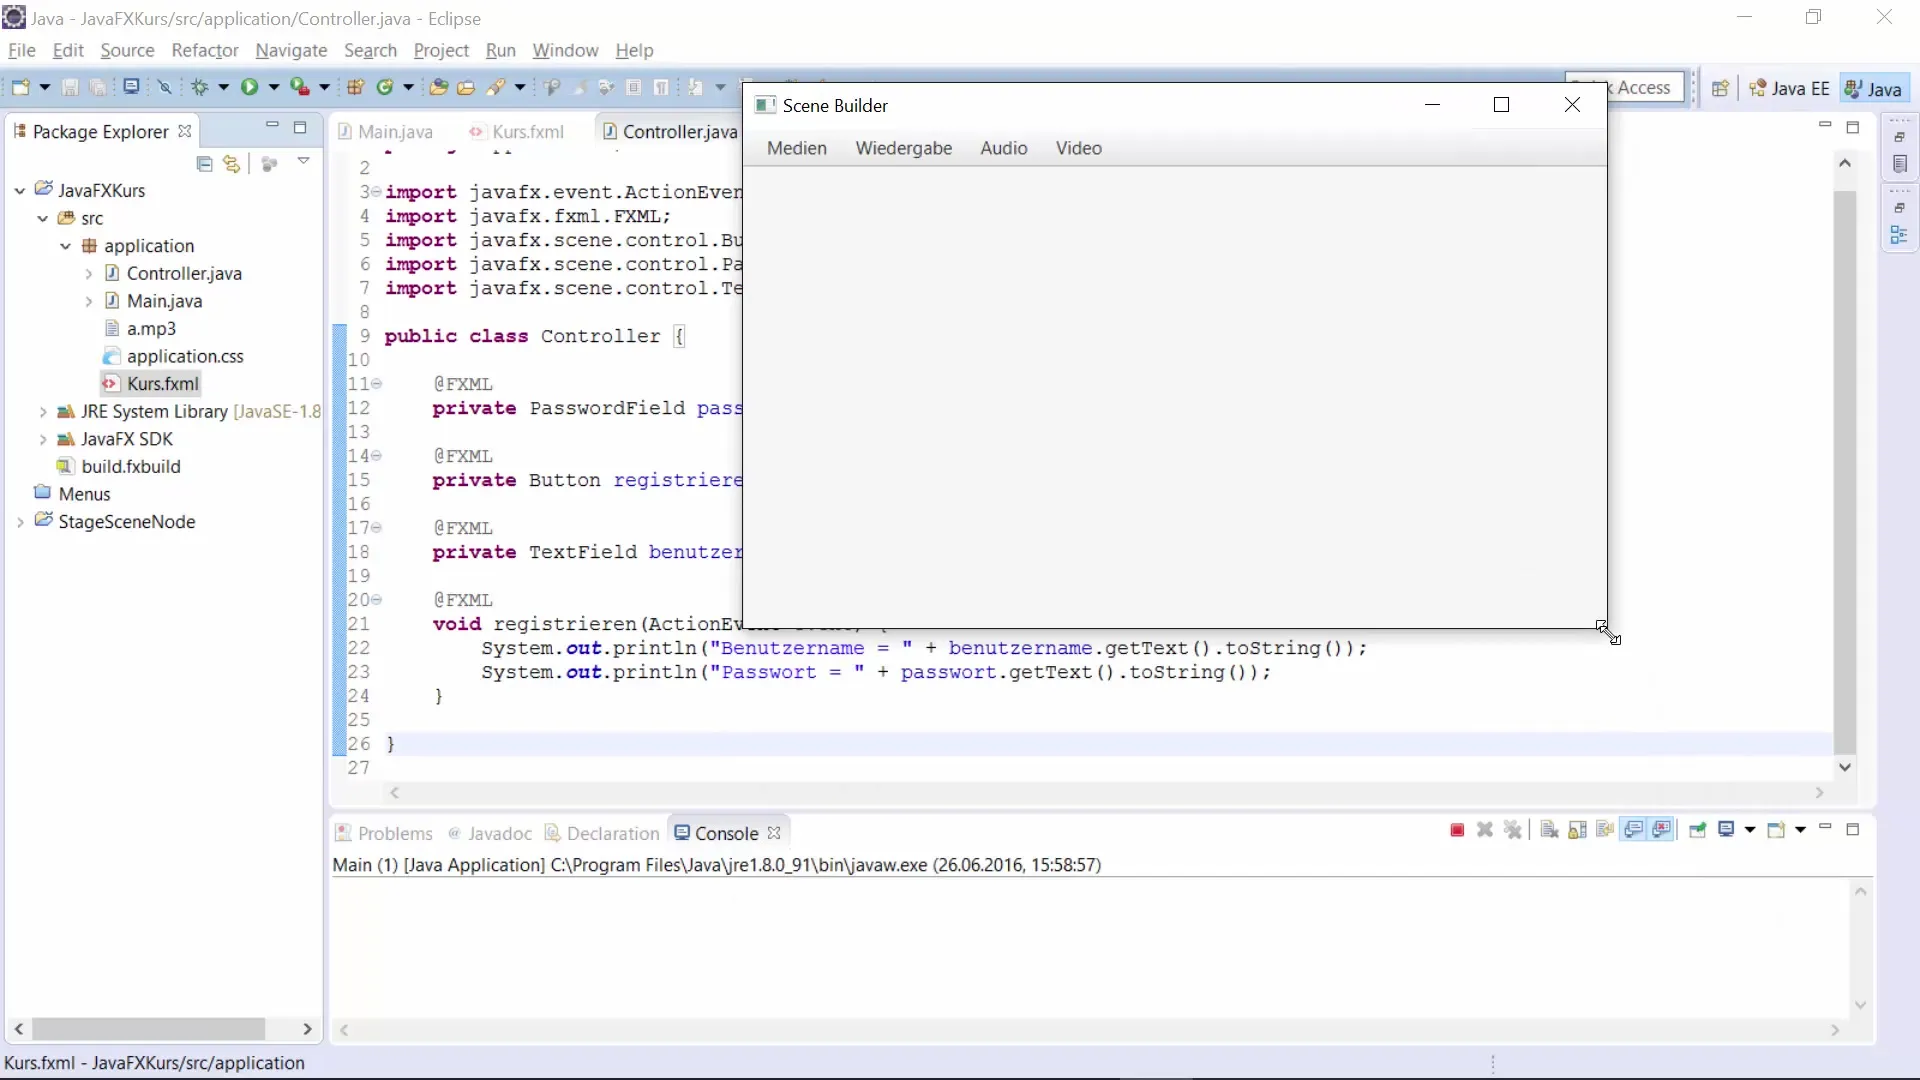This screenshot has width=1920, height=1080.
Task: Collapse the src folder node
Action: pyautogui.click(x=42, y=218)
